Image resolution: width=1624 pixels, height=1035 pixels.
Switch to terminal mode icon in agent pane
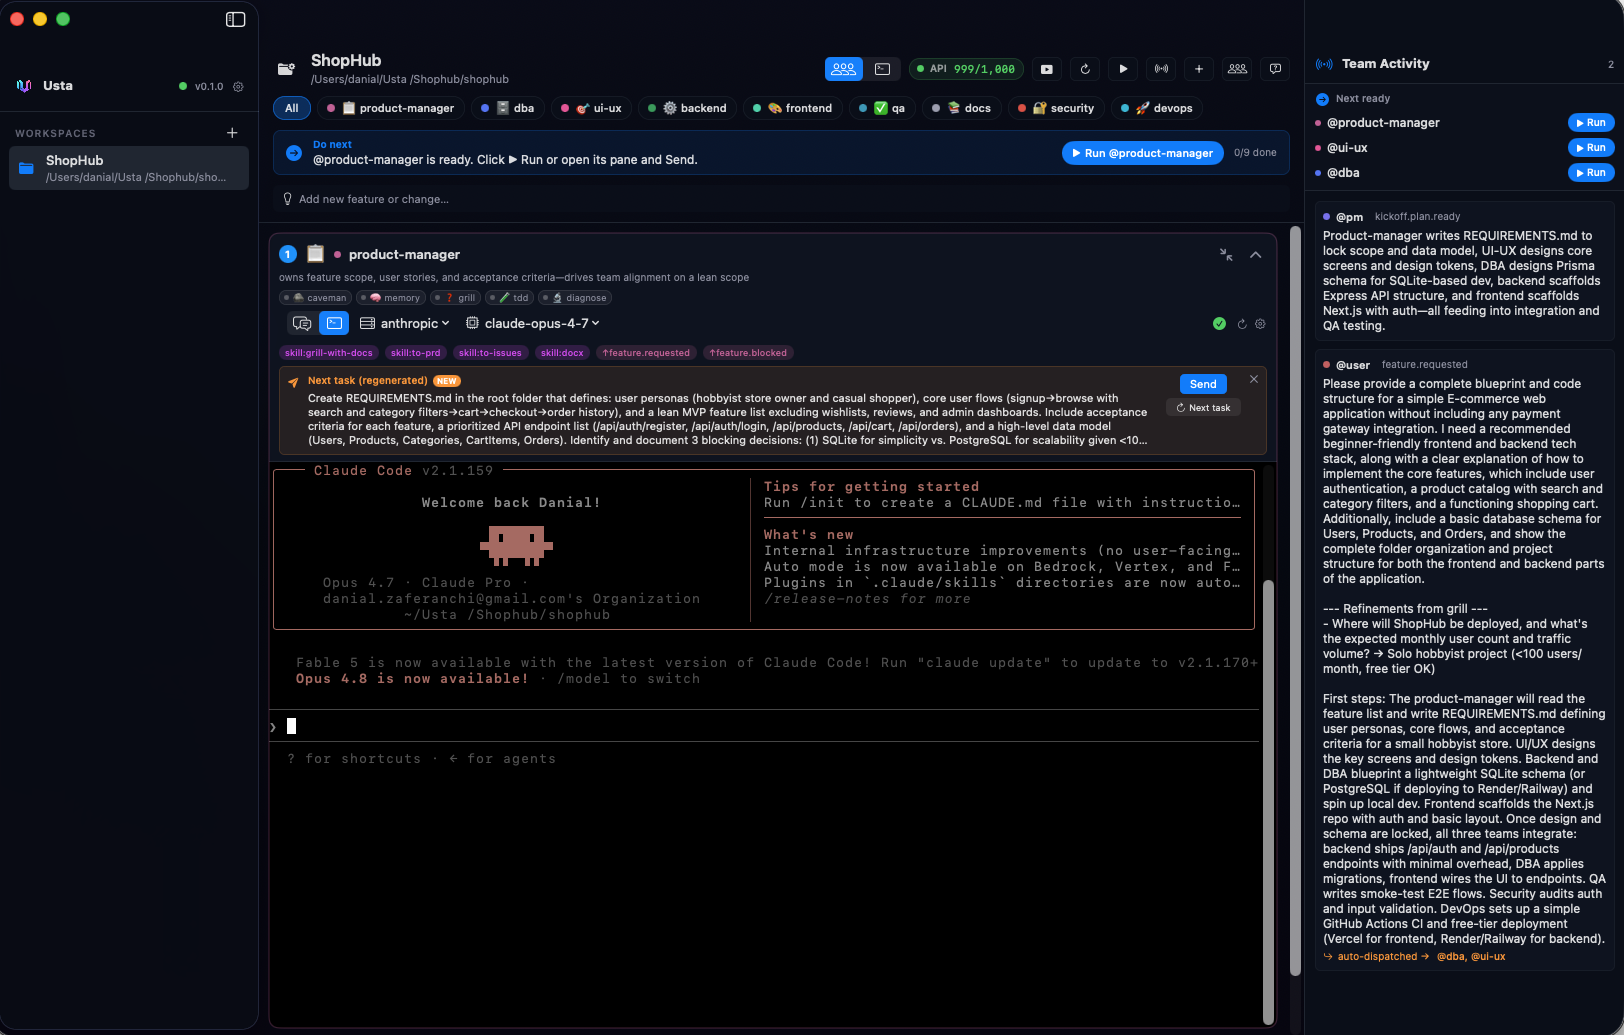coord(334,323)
